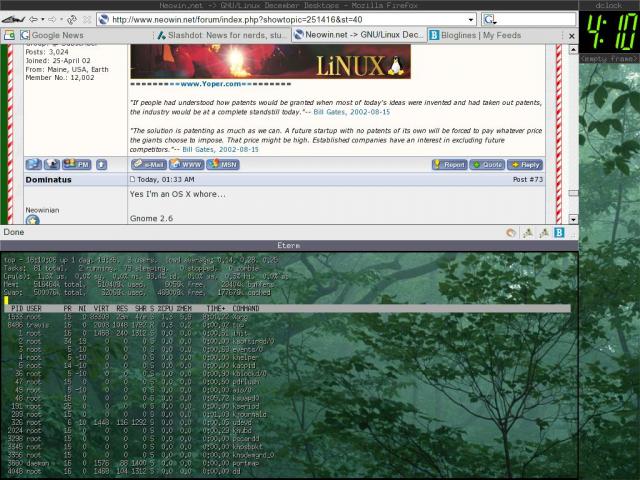This screenshot has height=480, width=640.
Task: Click the go-to-top arrow button
Action: point(102,164)
